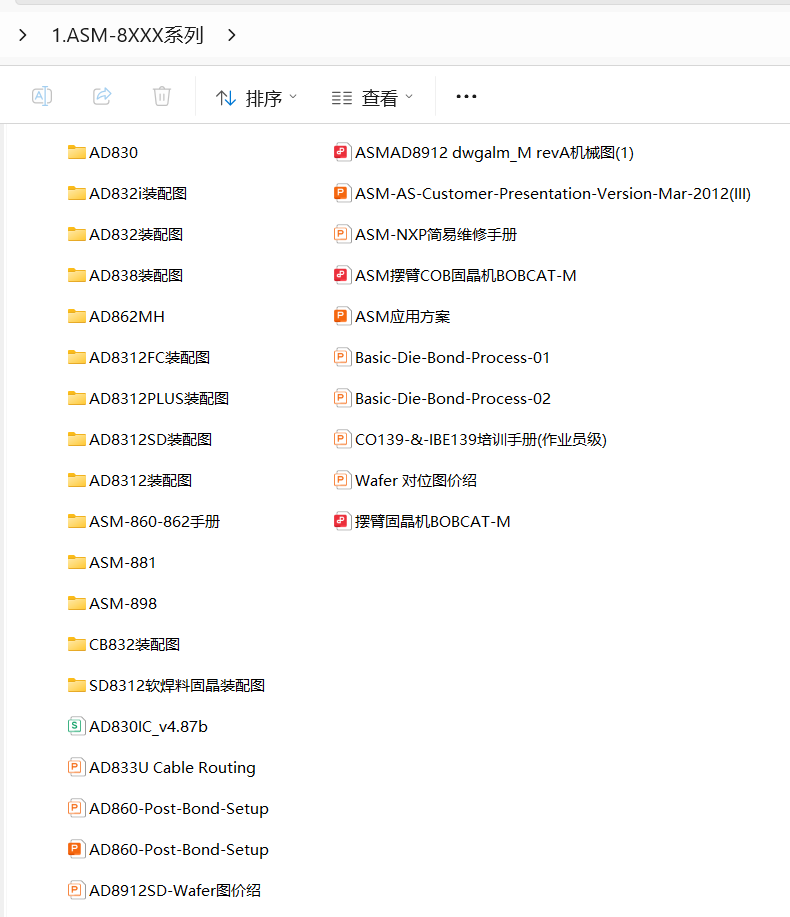Click the delete trash can icon
790x917 pixels.
click(x=162, y=96)
